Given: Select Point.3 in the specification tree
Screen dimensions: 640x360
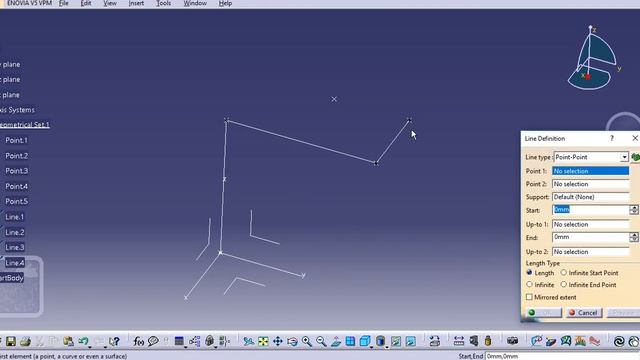Looking at the screenshot, I should click(x=16, y=171).
